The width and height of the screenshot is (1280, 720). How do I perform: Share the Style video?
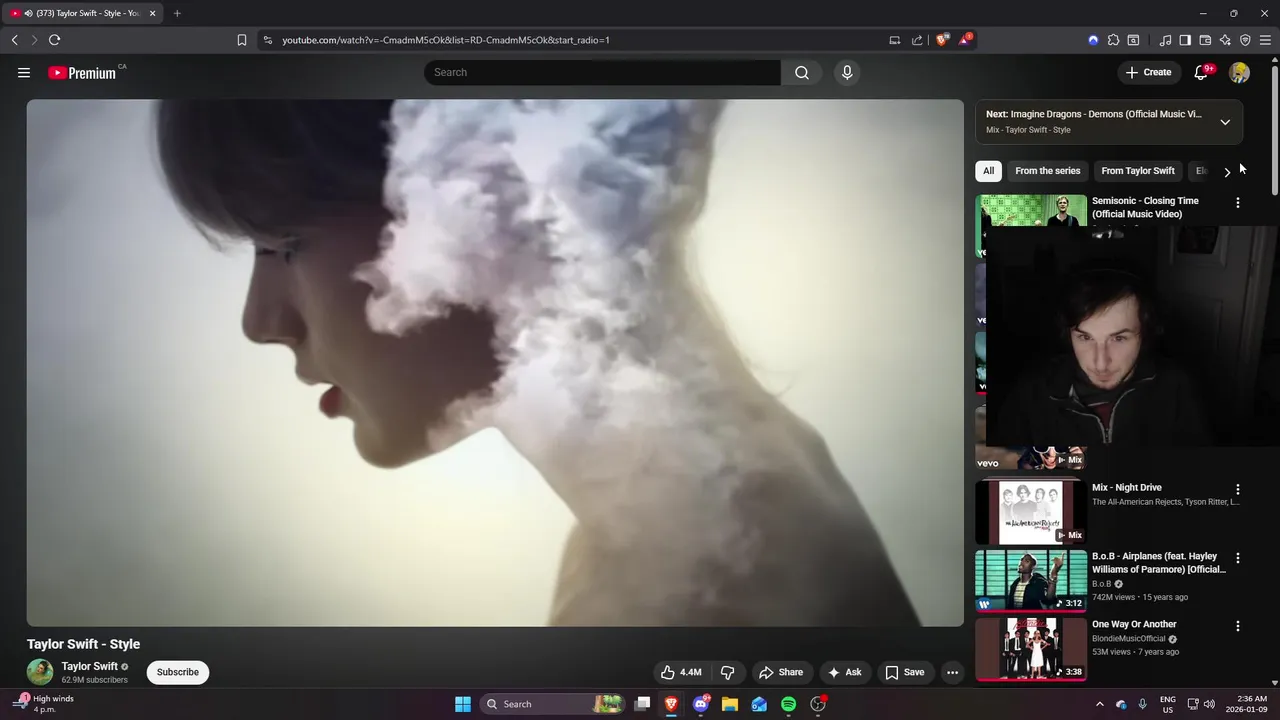pos(781,672)
